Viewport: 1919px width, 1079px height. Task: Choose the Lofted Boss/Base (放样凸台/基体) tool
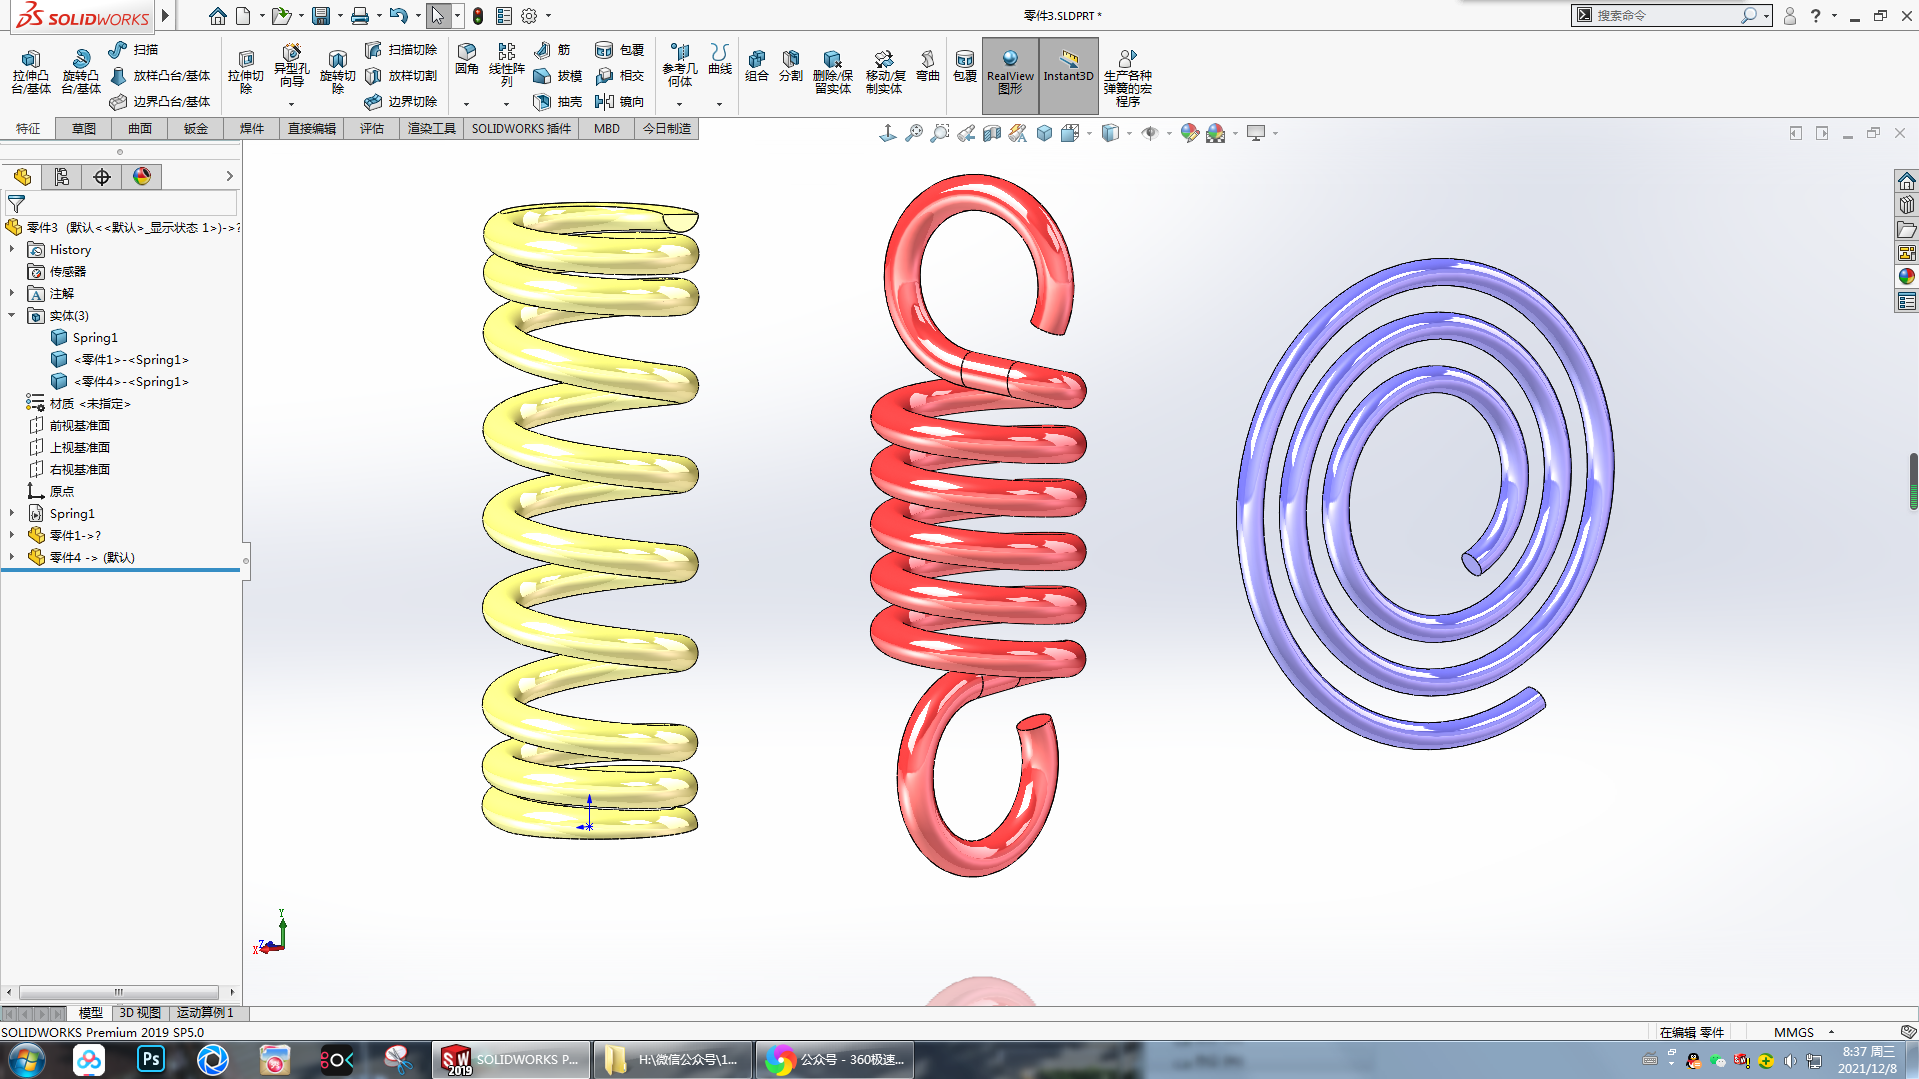click(159, 75)
